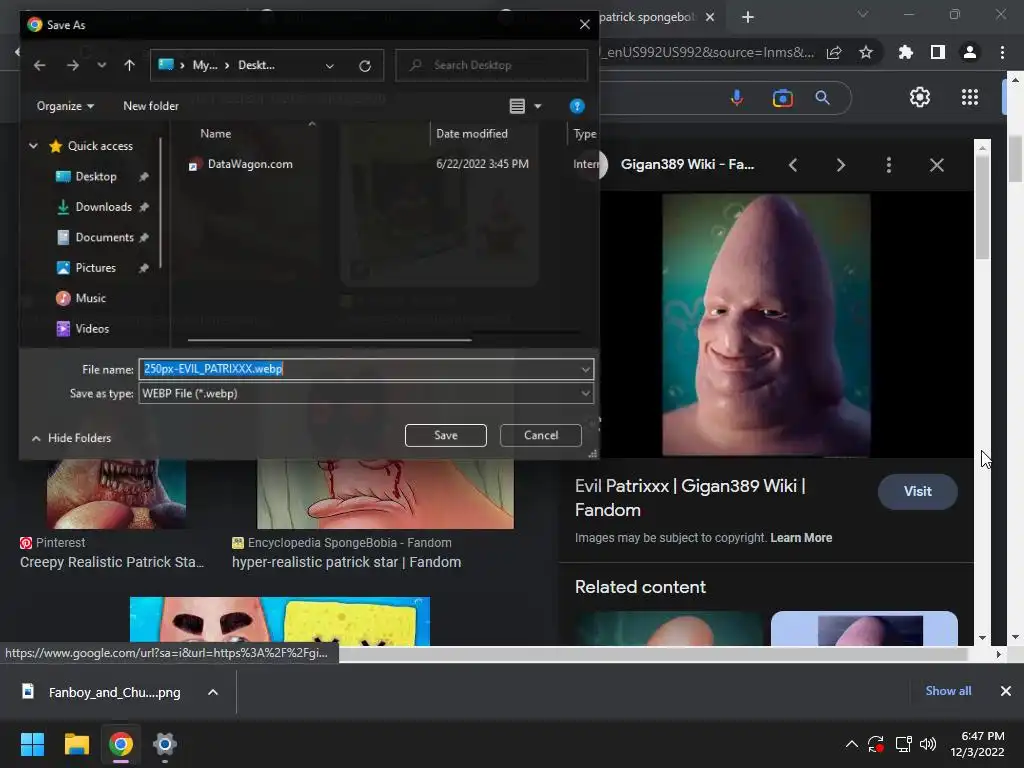Collapse with Hide Folders

(71, 438)
